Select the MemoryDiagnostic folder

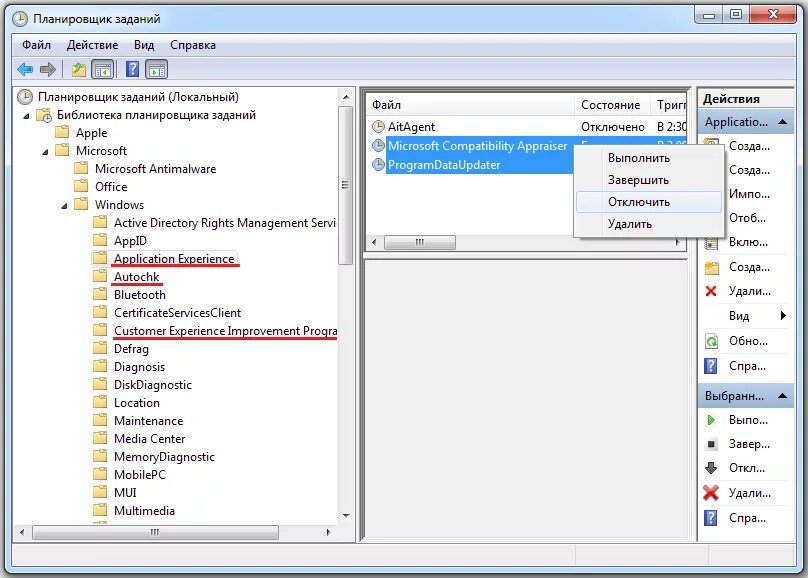(x=164, y=457)
